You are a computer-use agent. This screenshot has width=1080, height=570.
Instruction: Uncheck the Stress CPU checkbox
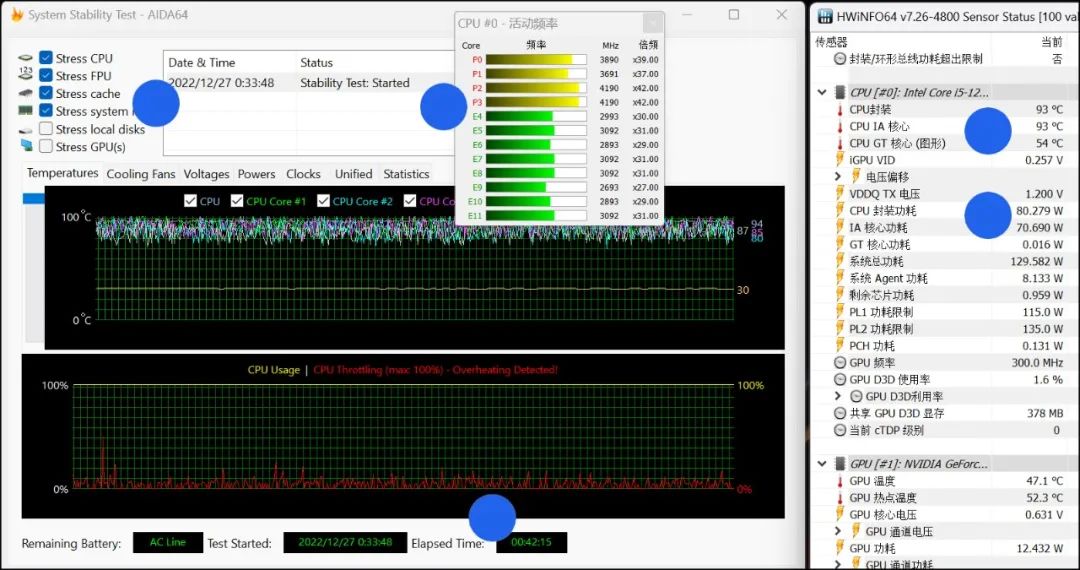46,58
